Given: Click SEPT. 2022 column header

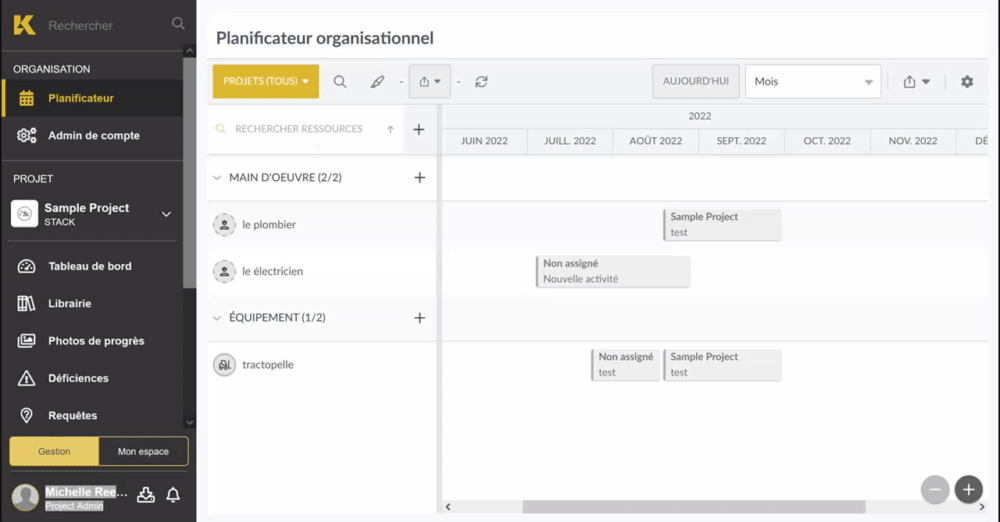Looking at the screenshot, I should [x=741, y=141].
